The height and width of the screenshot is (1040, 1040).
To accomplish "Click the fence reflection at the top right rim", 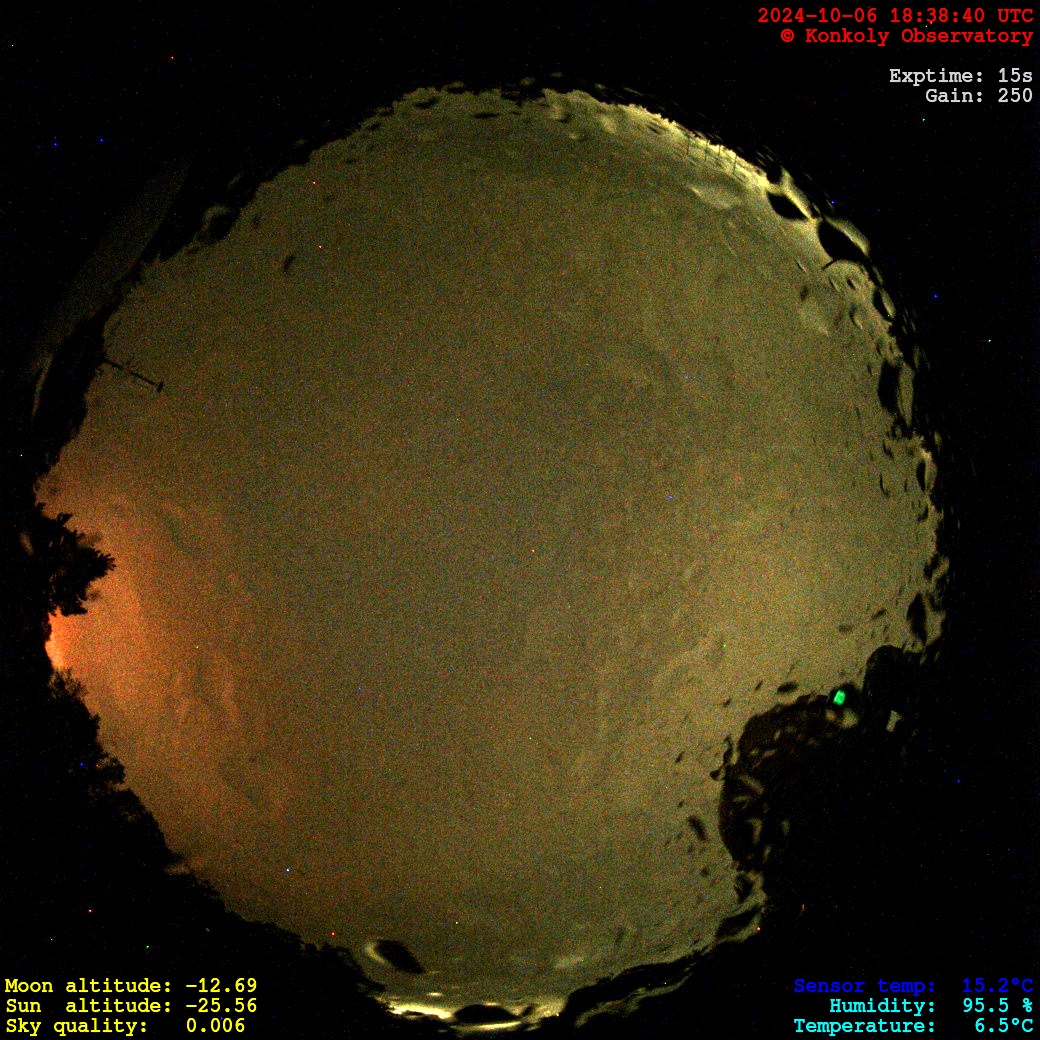I will [x=710, y=150].
